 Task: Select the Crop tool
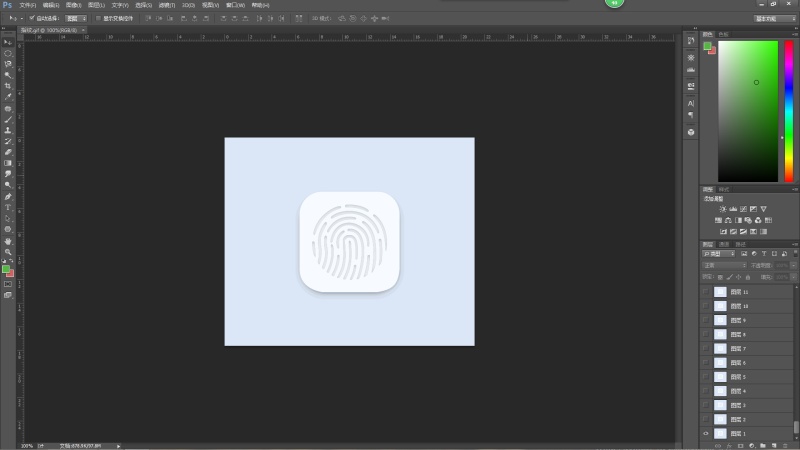click(8, 86)
